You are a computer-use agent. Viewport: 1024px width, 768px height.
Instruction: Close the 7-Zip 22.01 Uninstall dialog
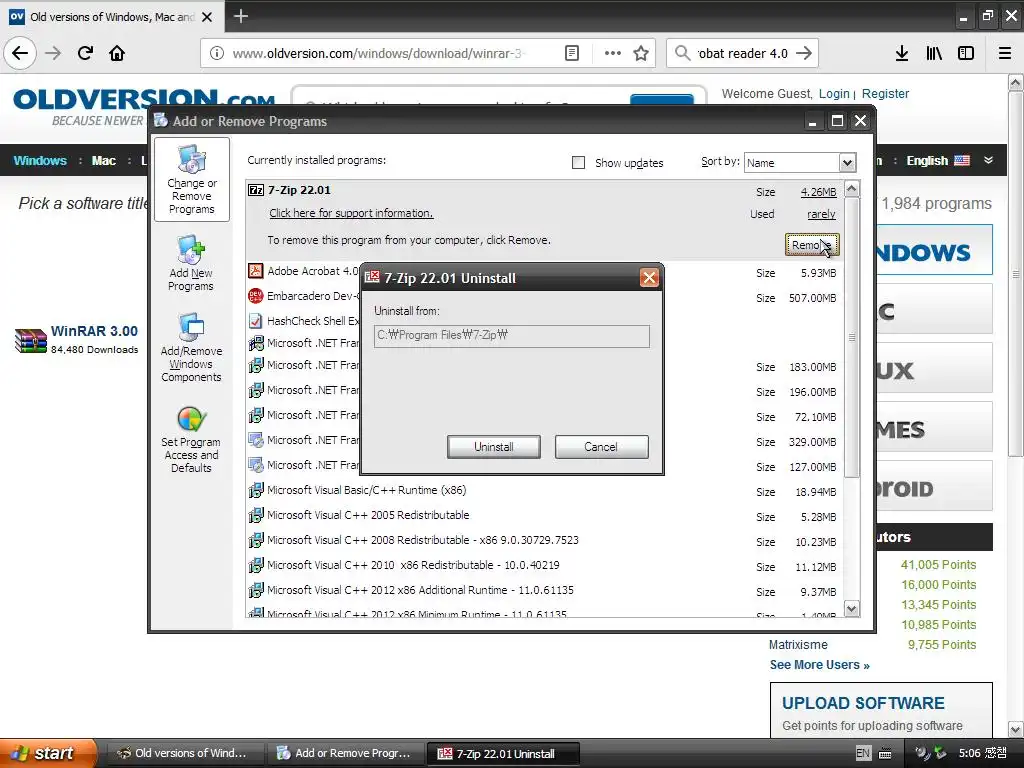click(649, 278)
